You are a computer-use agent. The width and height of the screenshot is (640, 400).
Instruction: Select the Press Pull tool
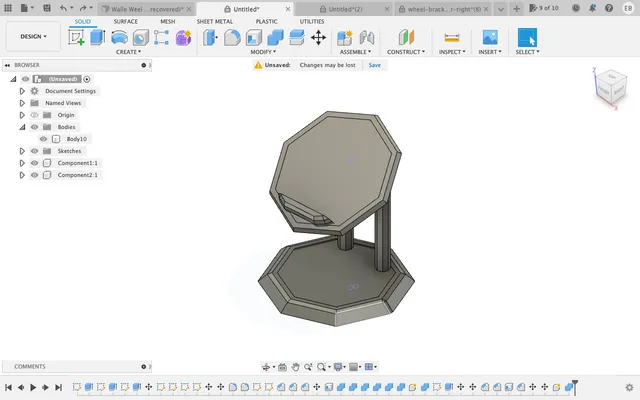[x=211, y=38]
